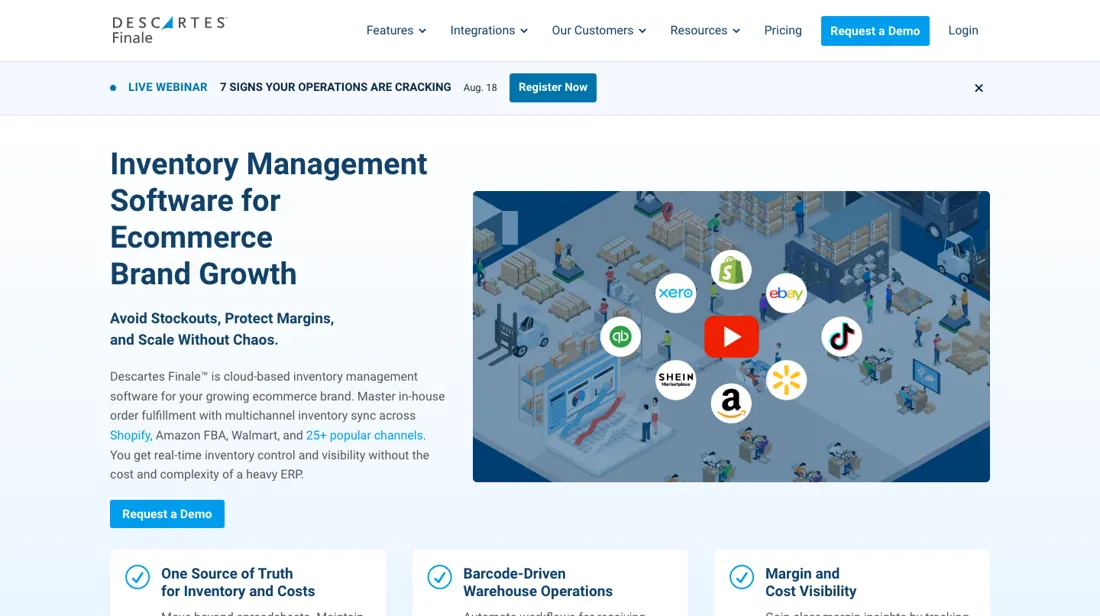
Task: Click the Avoid Stockouts, Protect Margins subheading
Action: click(x=222, y=329)
